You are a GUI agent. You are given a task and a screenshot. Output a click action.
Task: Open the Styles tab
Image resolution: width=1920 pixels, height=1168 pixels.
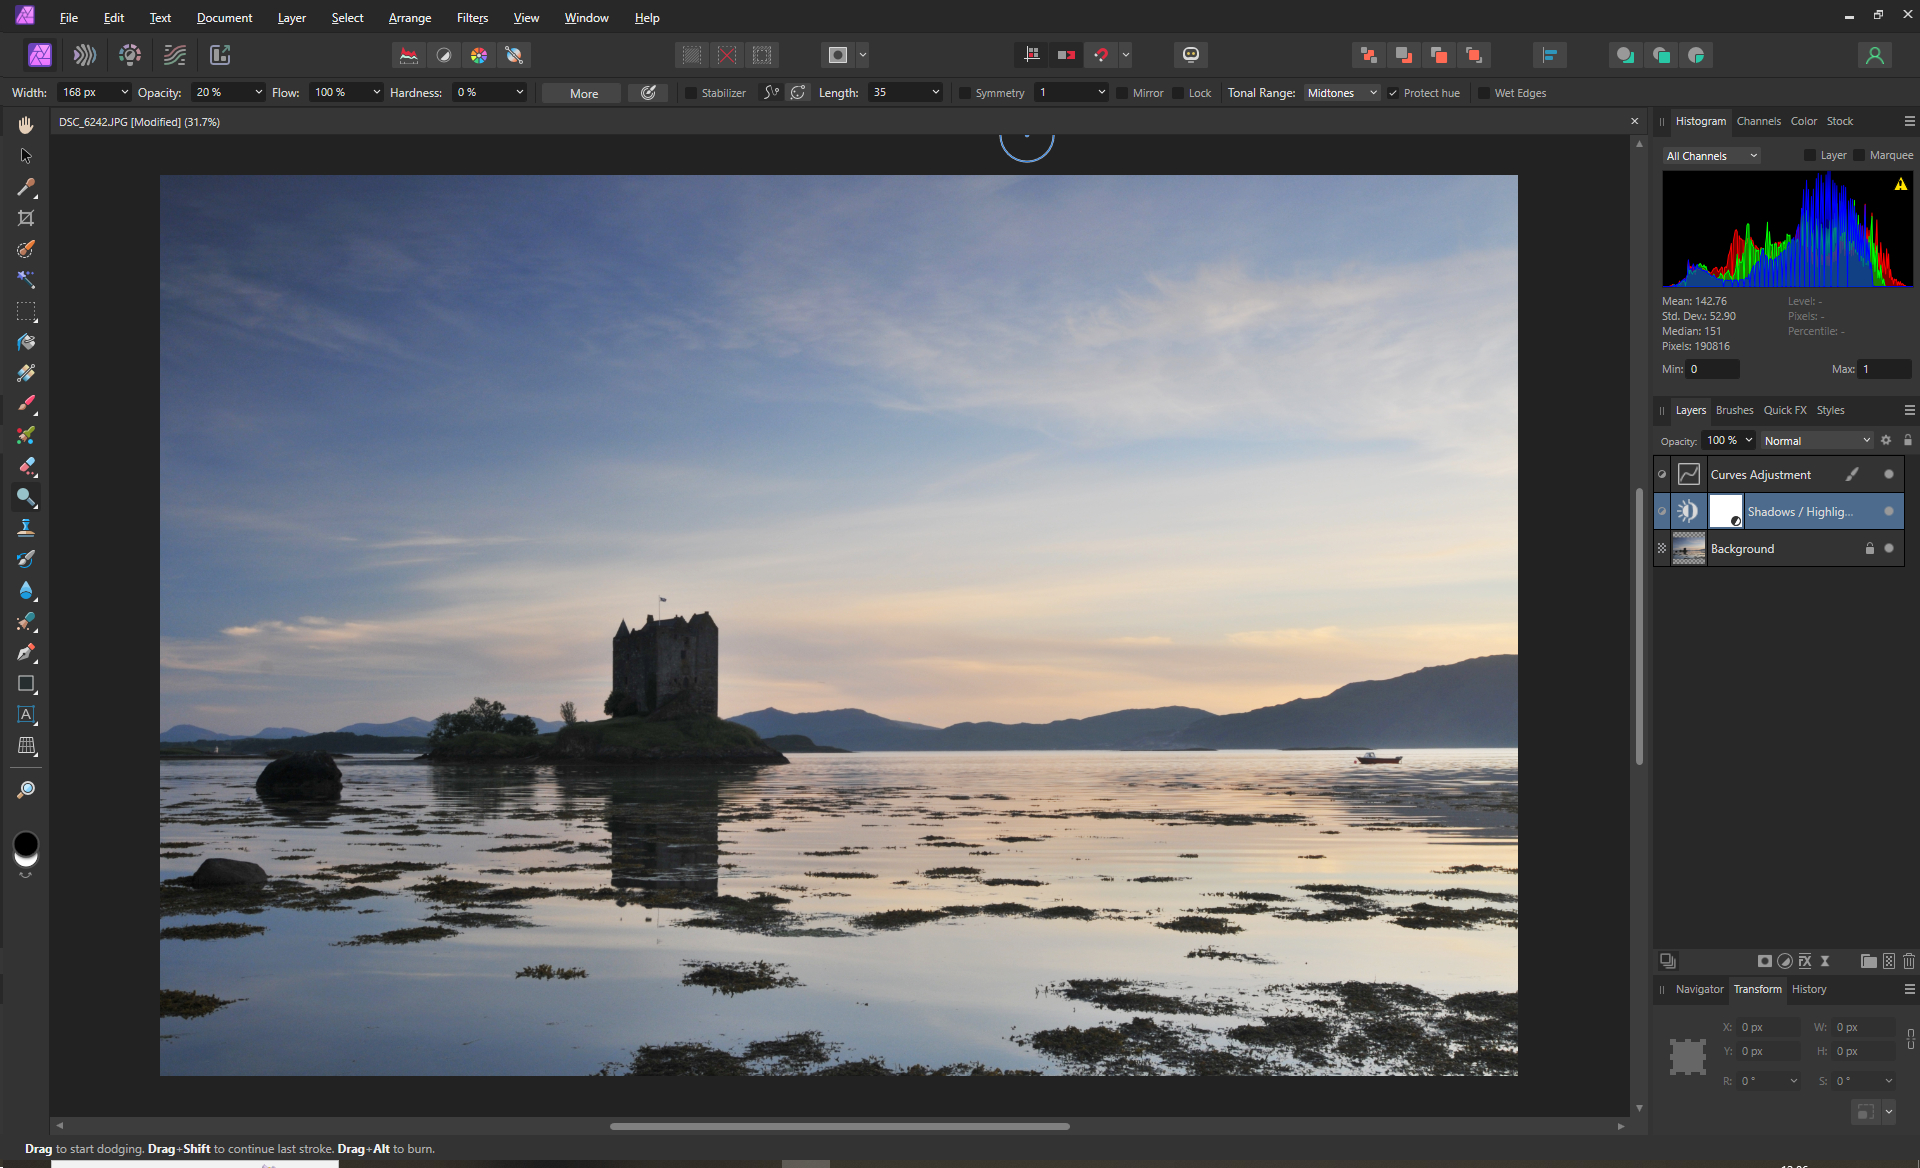[1830, 410]
